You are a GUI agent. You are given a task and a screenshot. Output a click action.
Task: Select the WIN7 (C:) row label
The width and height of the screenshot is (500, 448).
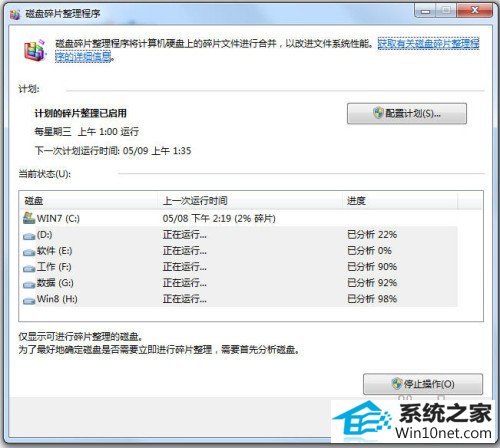[58, 219]
